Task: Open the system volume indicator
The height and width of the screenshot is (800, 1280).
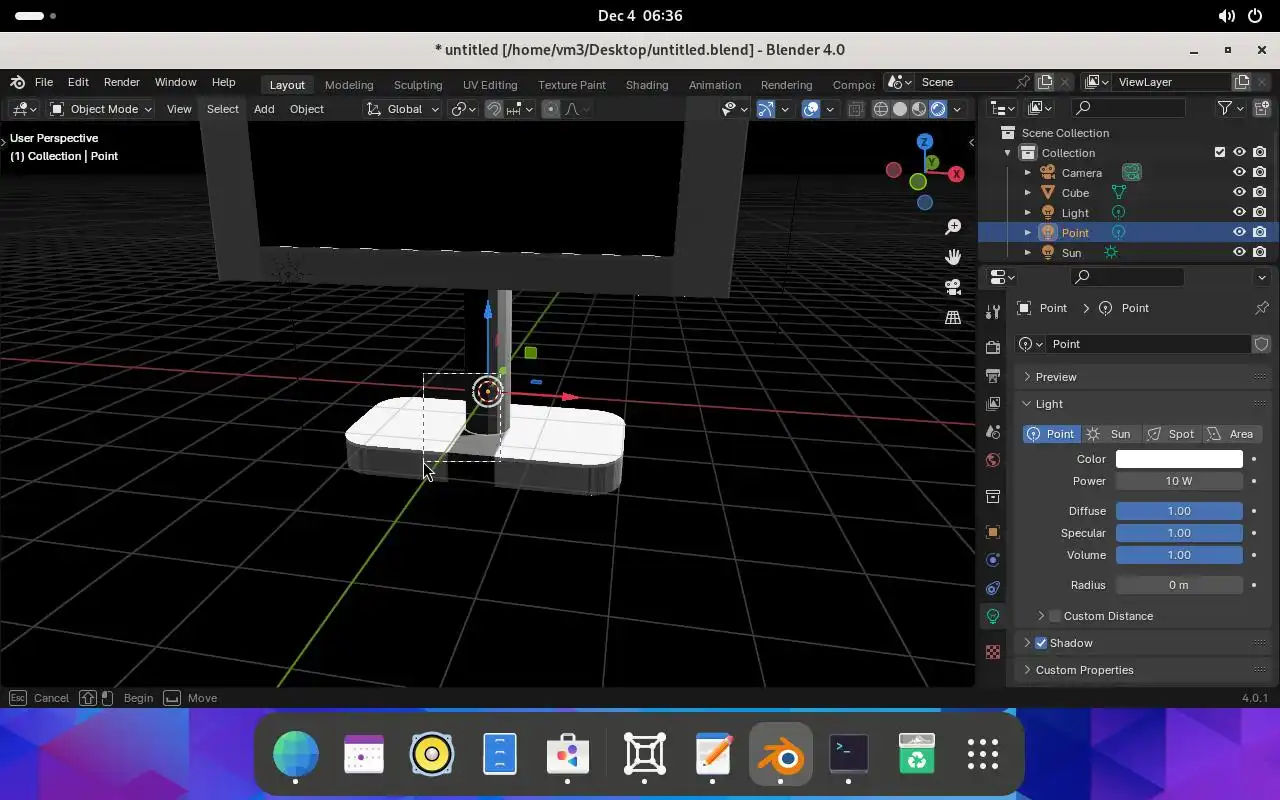Action: (x=1226, y=16)
